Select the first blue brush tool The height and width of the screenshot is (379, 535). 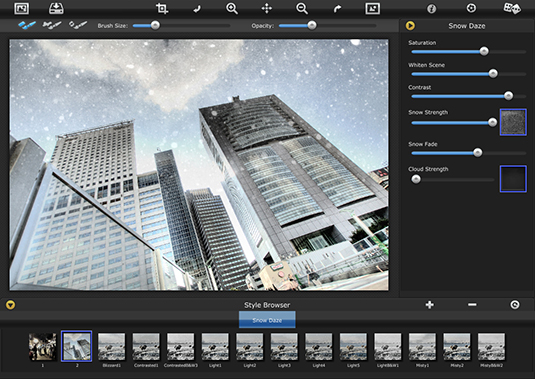[x=27, y=25]
